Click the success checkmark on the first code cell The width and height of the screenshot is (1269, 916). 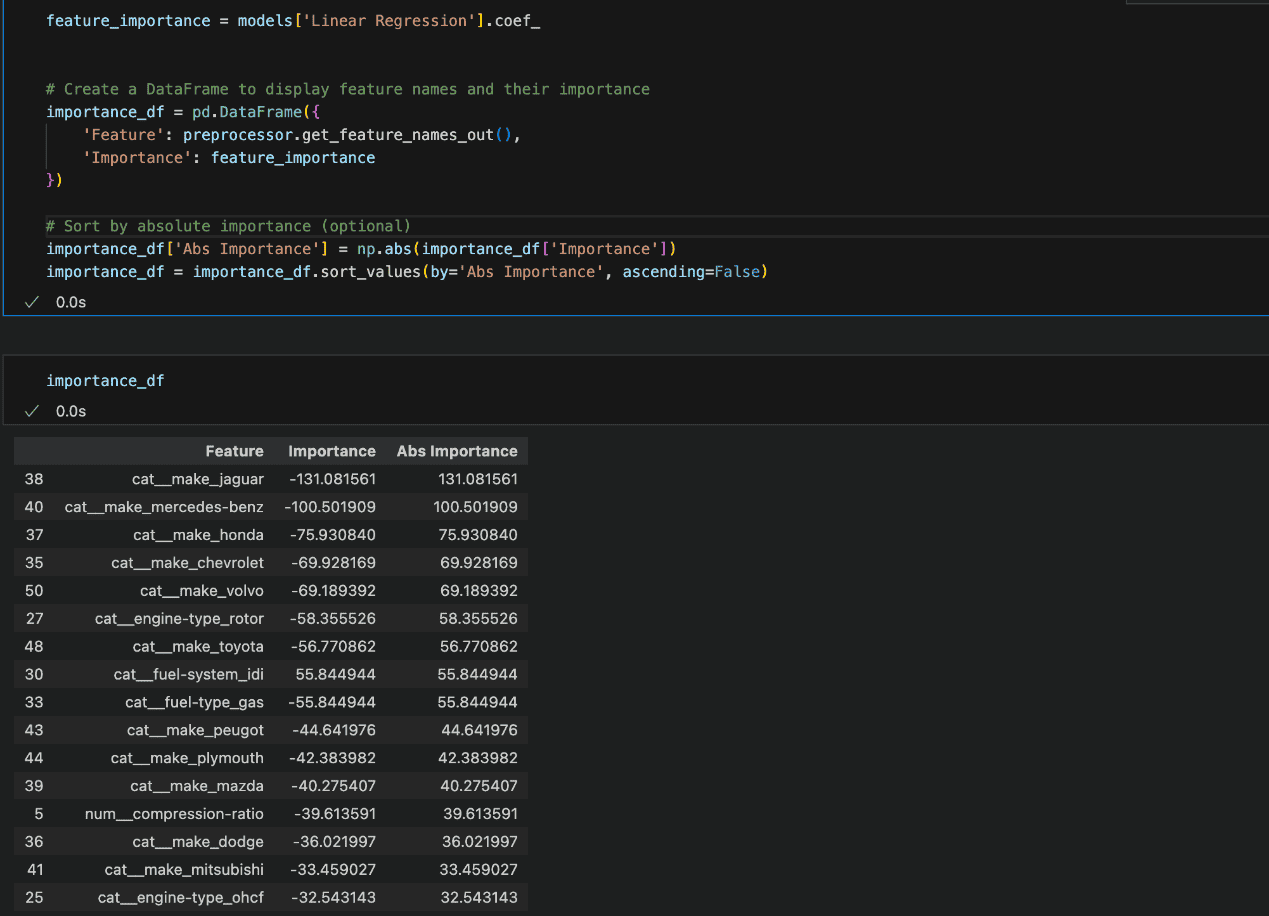point(31,302)
